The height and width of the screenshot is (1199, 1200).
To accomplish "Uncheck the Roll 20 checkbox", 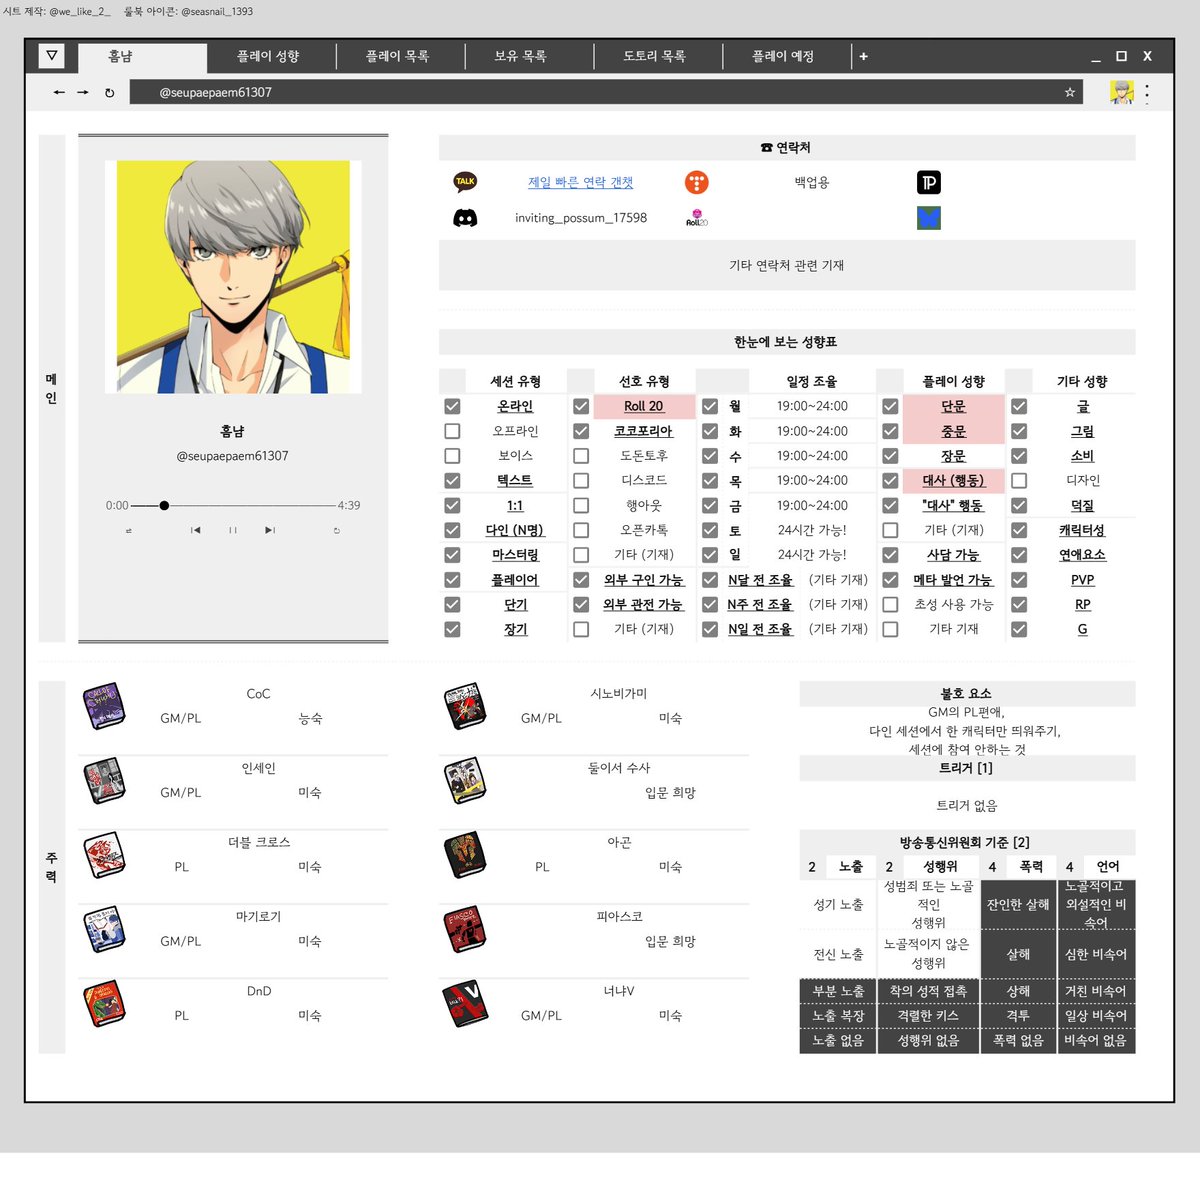I will coord(581,406).
